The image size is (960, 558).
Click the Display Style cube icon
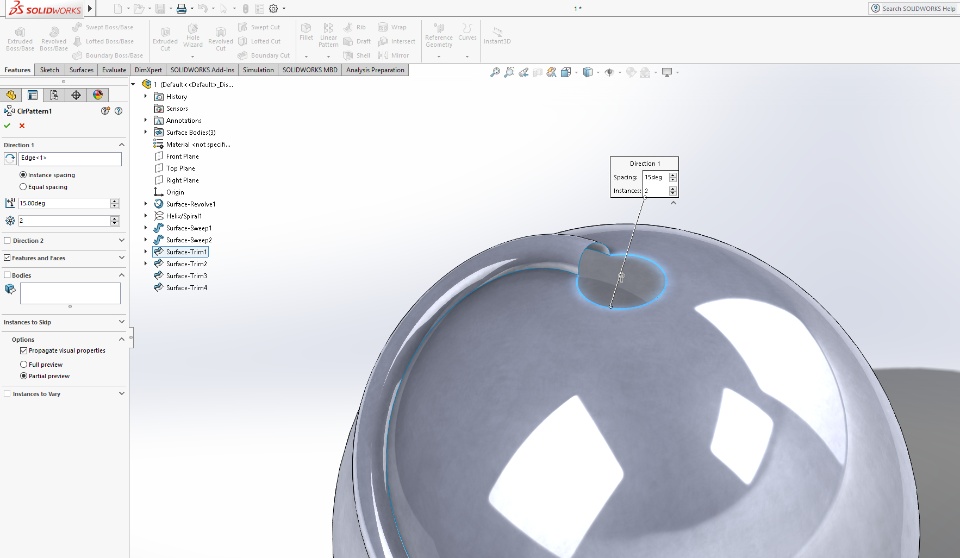(x=588, y=72)
